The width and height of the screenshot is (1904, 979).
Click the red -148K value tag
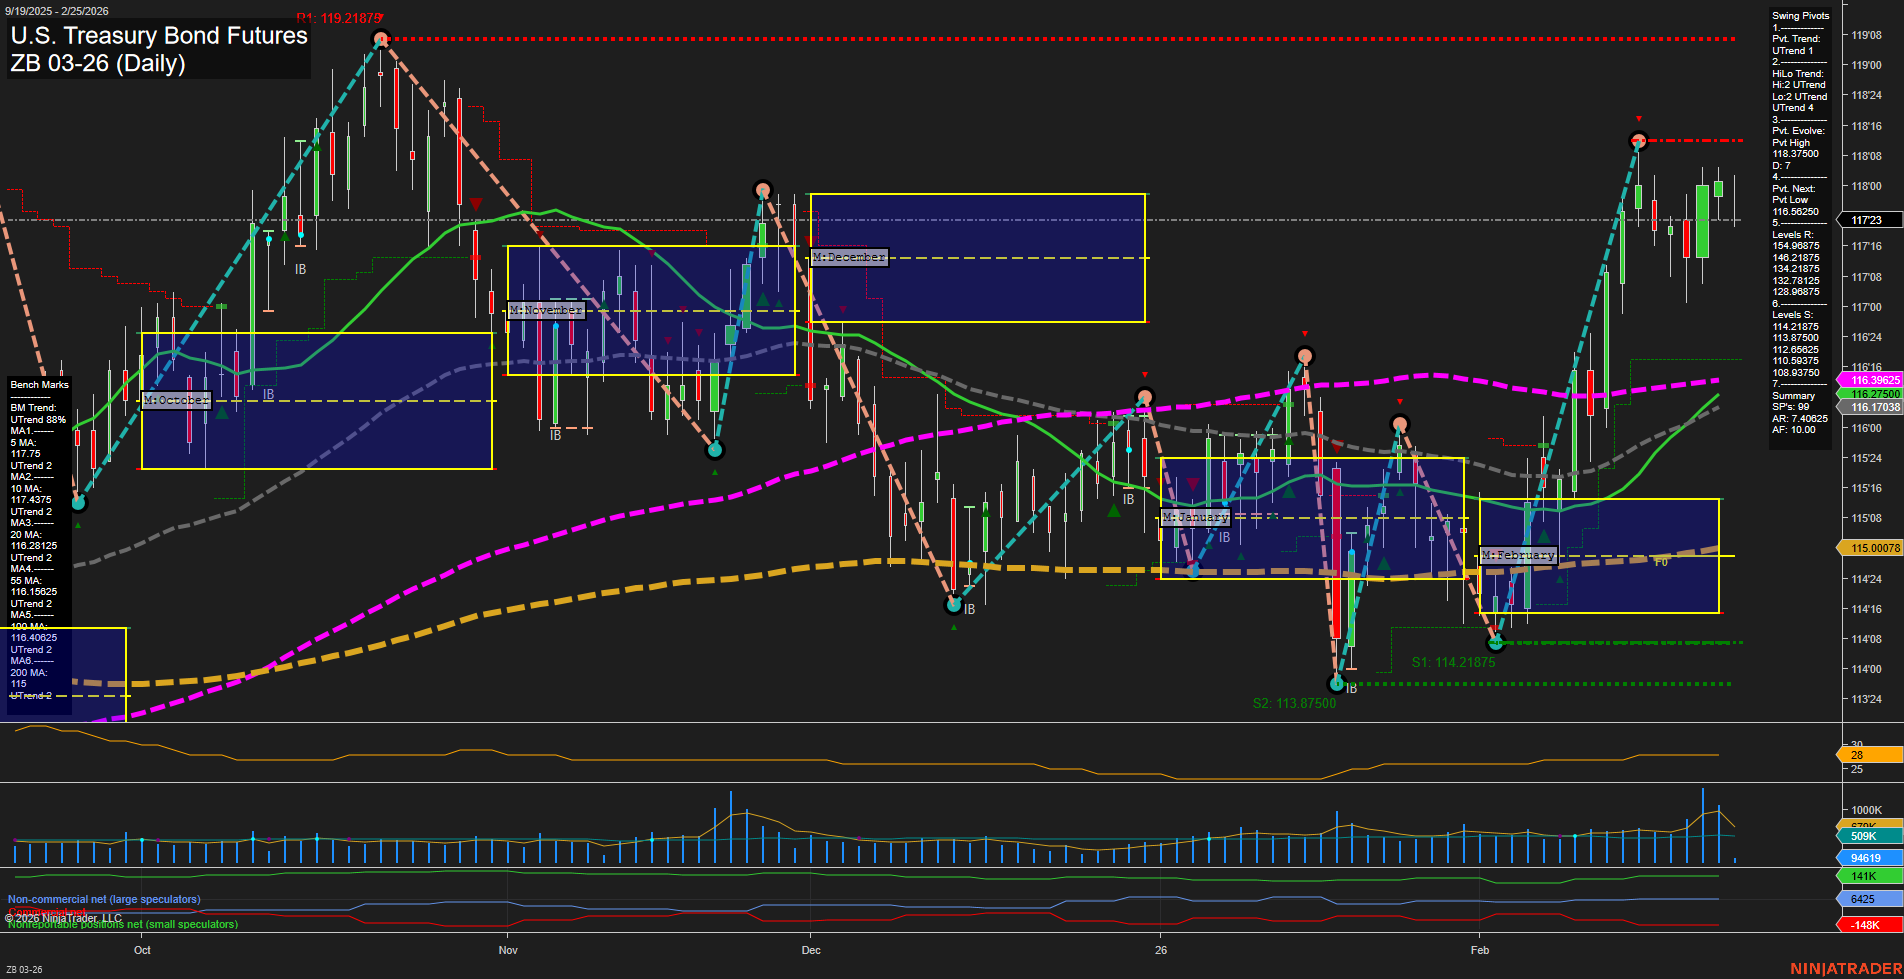click(1866, 925)
